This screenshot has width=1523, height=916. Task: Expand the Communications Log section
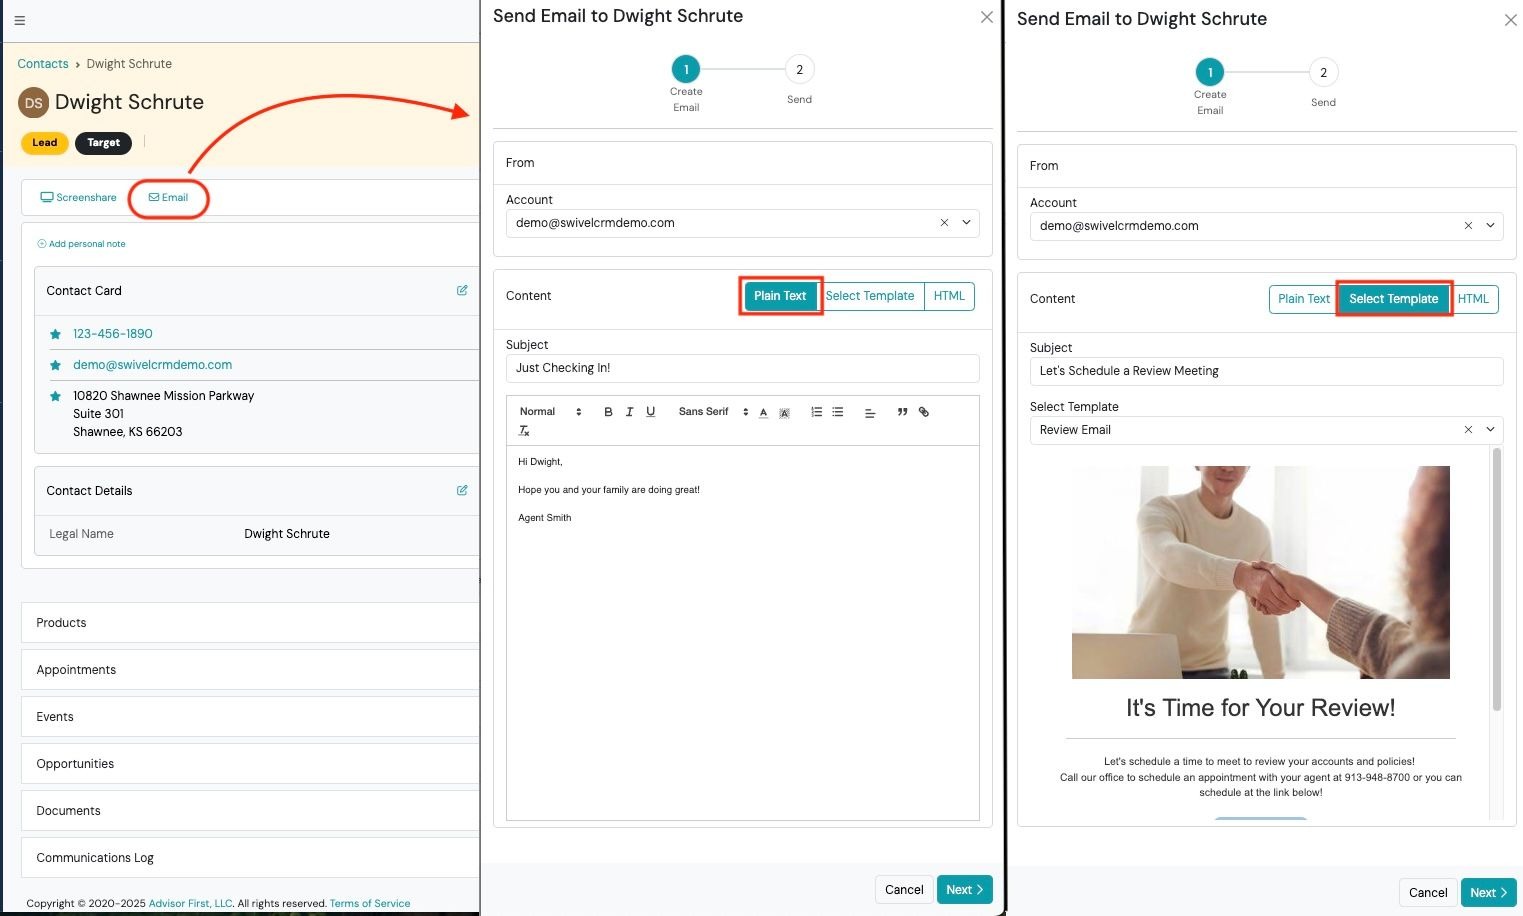(x=250, y=858)
